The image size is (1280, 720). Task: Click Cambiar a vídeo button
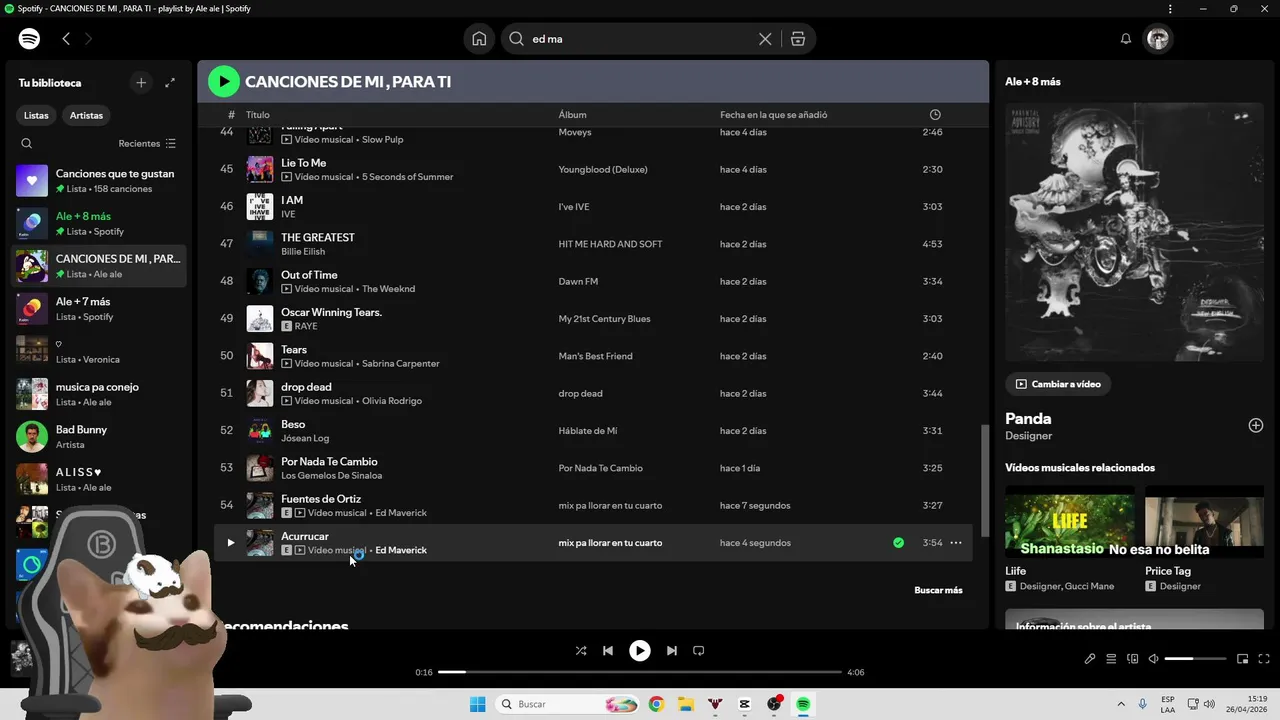1058,384
